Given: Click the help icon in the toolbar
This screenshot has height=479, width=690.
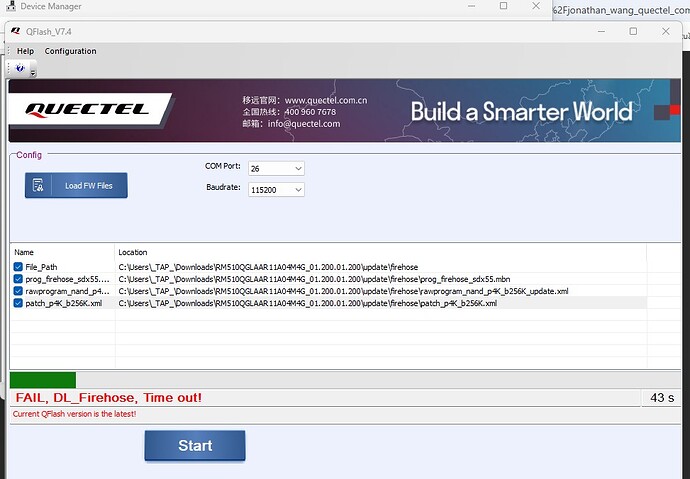Looking at the screenshot, I should 20,68.
